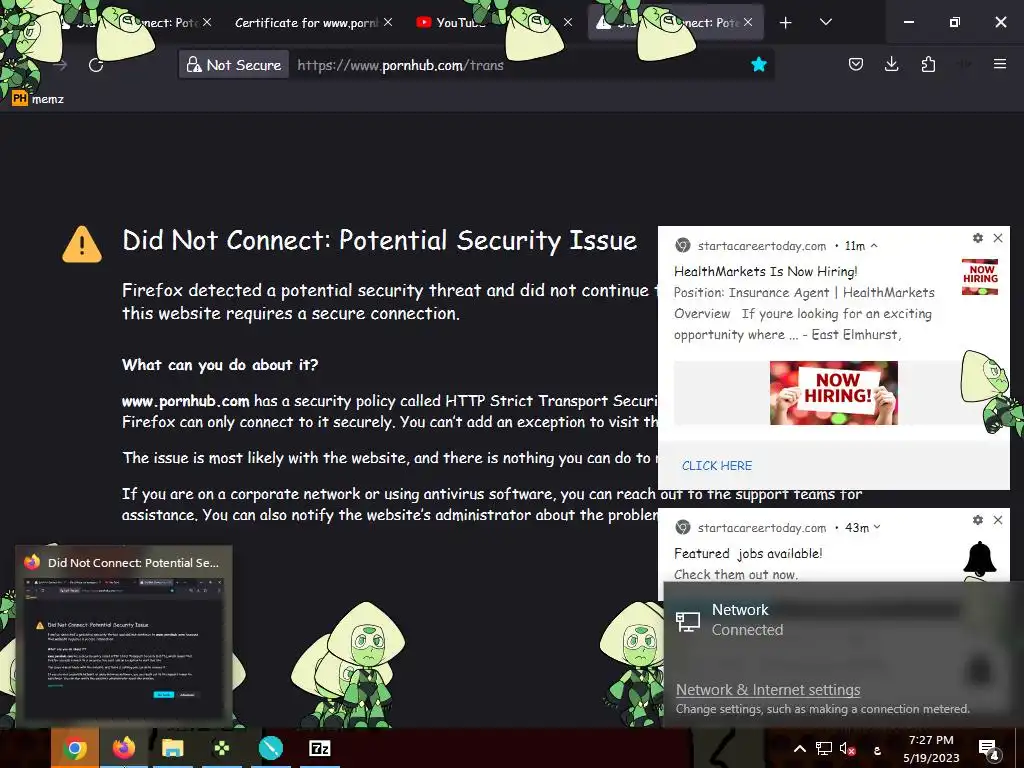This screenshot has width=1024, height=768.
Task: Open the green clover app in taskbar
Action: (221, 748)
